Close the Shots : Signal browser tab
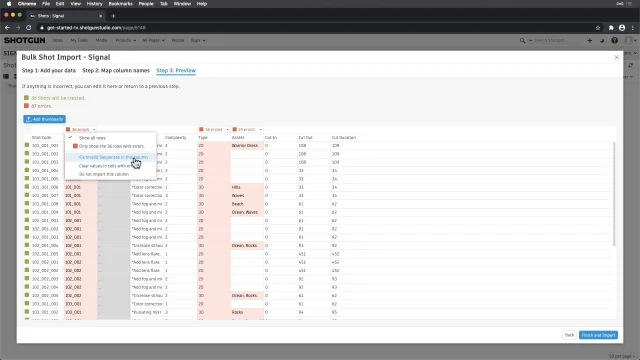Image resolution: width=640 pixels, height=360 pixels. [x=100, y=16]
